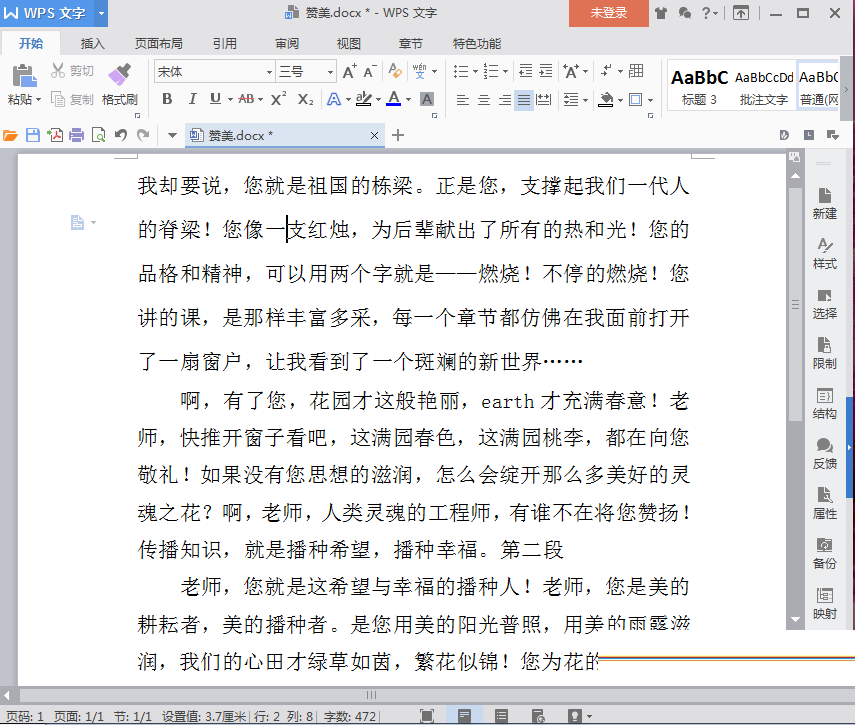Image resolution: width=855 pixels, height=725 pixels.
Task: Toggle strikethrough AB formatting
Action: [x=246, y=99]
